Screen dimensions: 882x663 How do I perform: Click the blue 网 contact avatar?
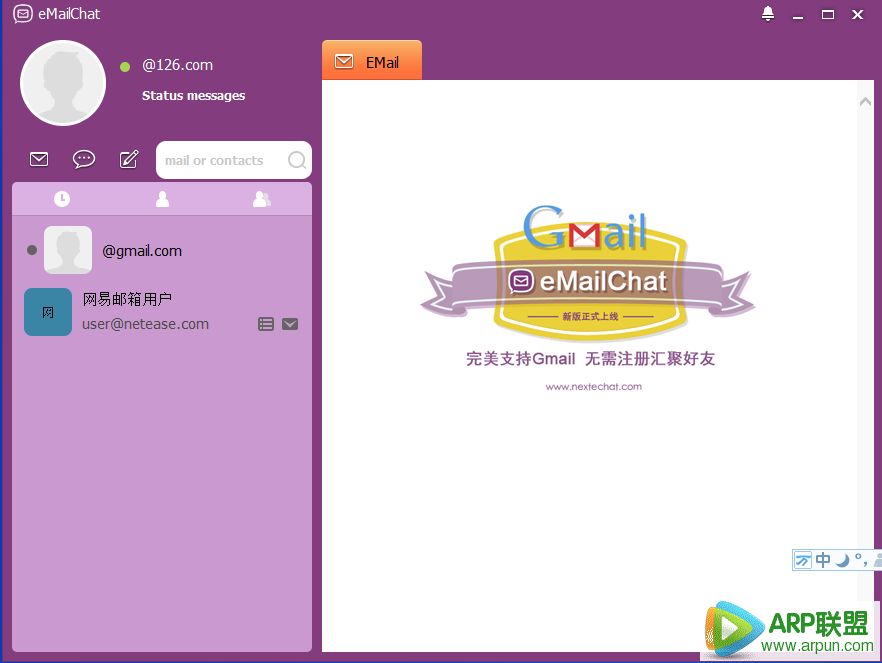[48, 312]
